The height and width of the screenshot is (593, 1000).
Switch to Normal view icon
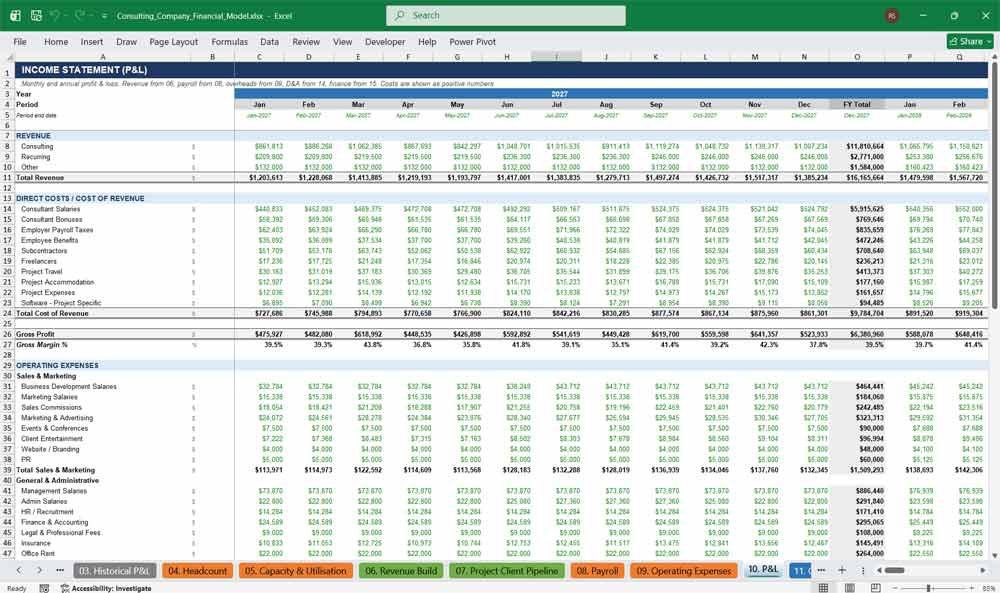(823, 587)
